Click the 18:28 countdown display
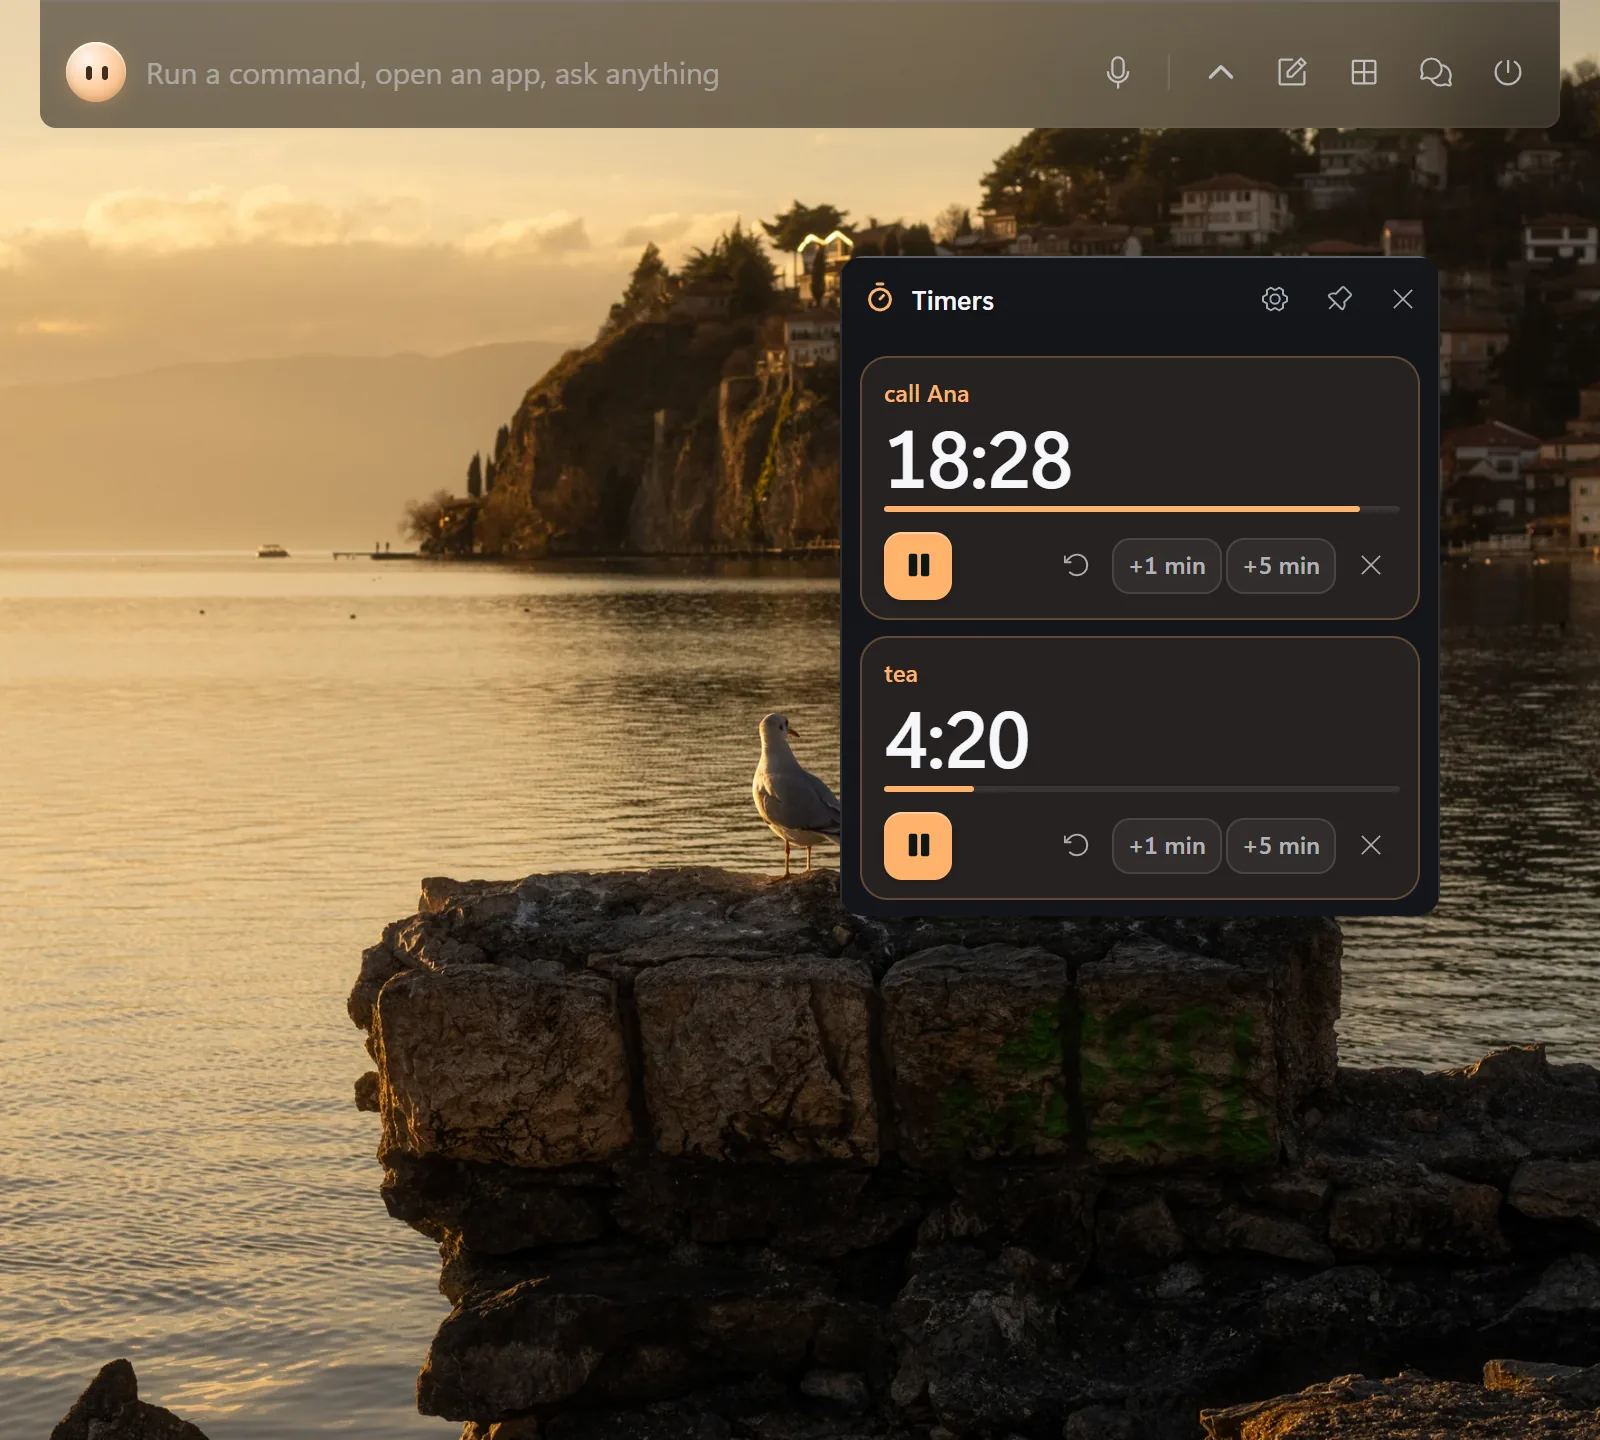Image resolution: width=1600 pixels, height=1440 pixels. click(978, 460)
